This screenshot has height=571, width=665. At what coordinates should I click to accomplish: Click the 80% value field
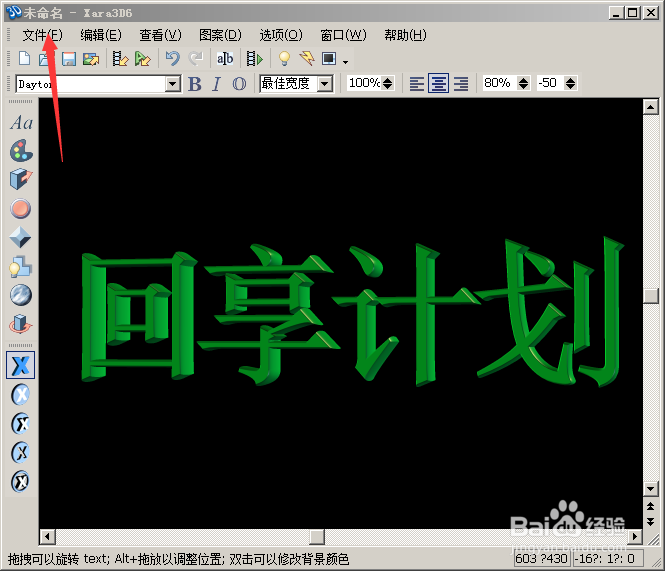pos(500,83)
